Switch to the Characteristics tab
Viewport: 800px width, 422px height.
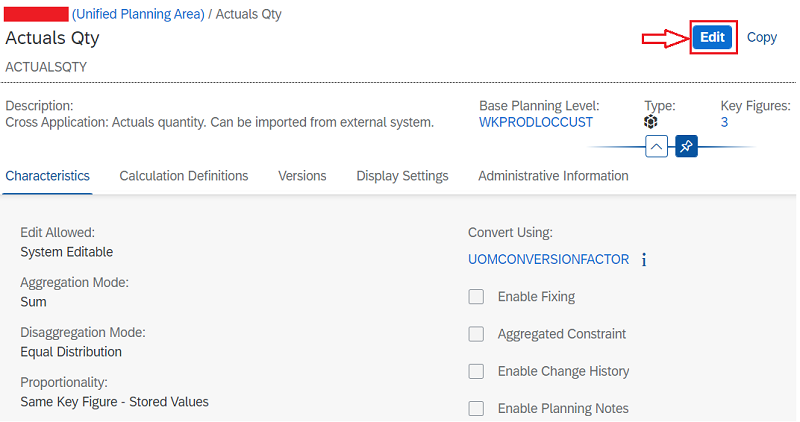47,176
